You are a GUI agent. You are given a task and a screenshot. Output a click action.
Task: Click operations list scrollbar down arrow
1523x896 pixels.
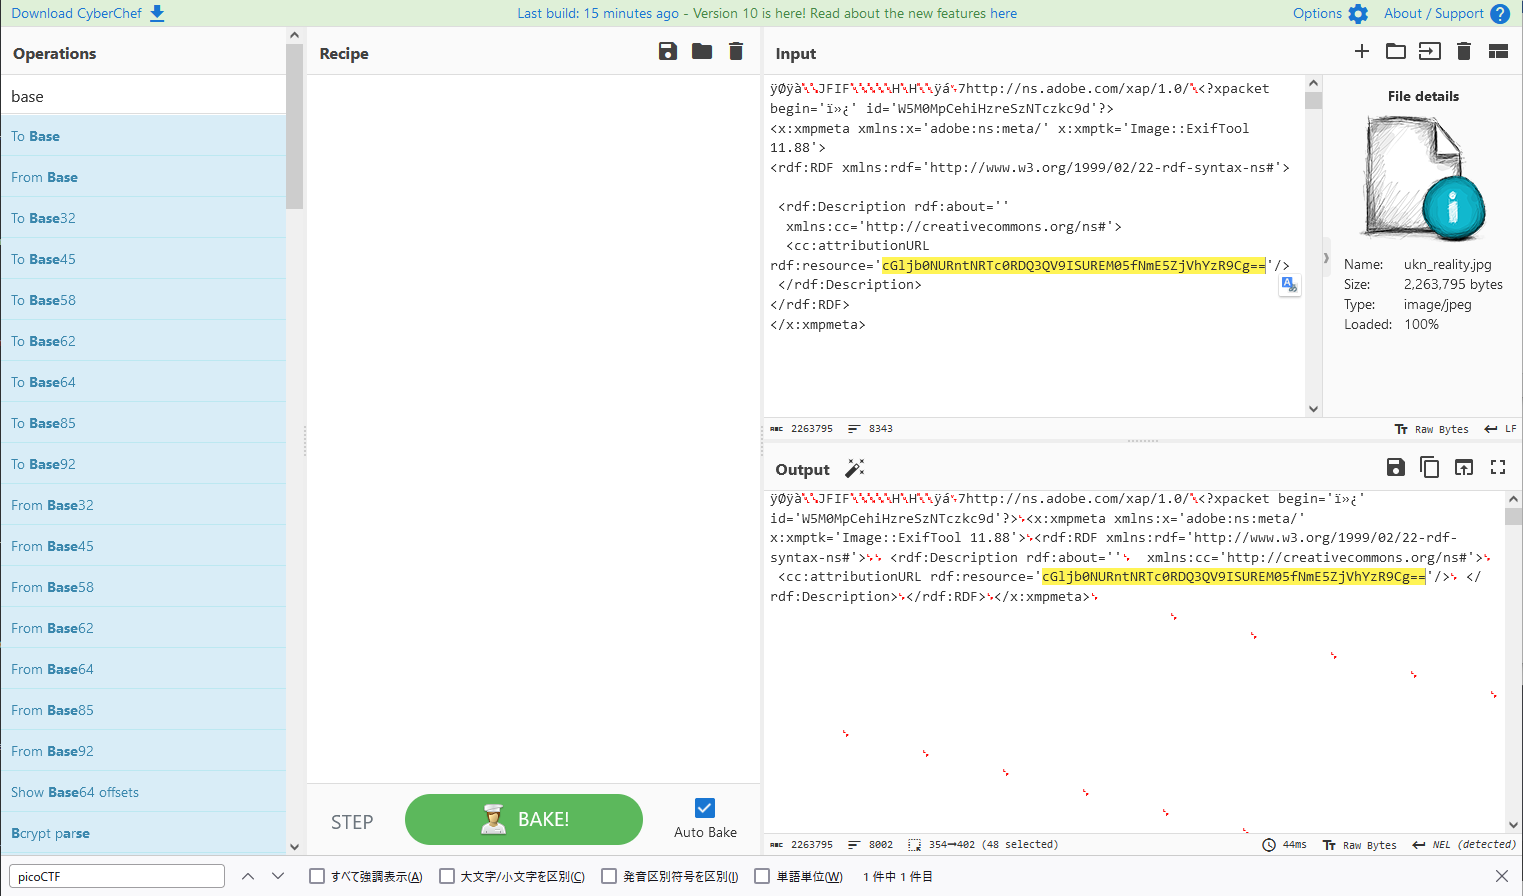[294, 846]
